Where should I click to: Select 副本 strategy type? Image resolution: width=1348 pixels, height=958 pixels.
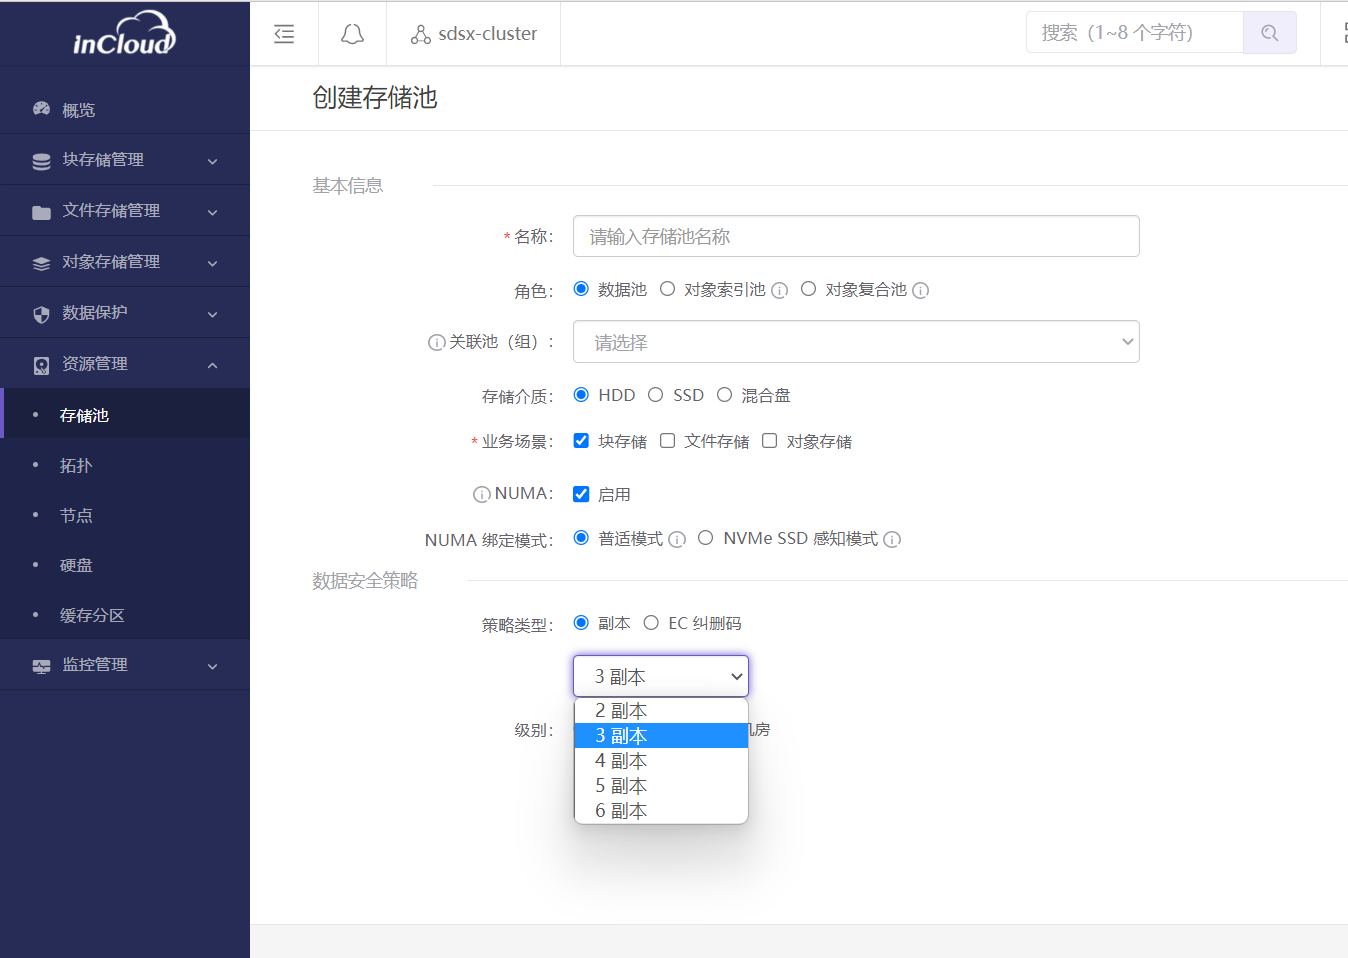click(x=581, y=623)
